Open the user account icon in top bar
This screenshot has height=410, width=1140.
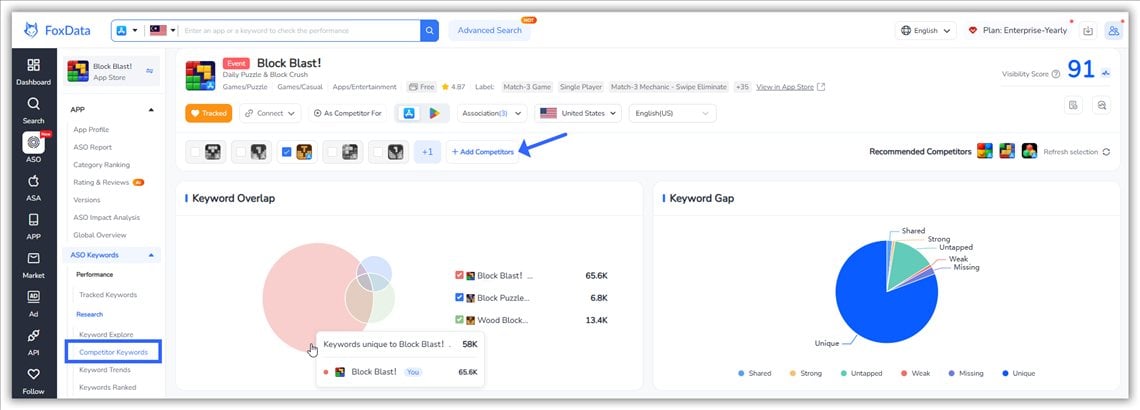click(1113, 31)
